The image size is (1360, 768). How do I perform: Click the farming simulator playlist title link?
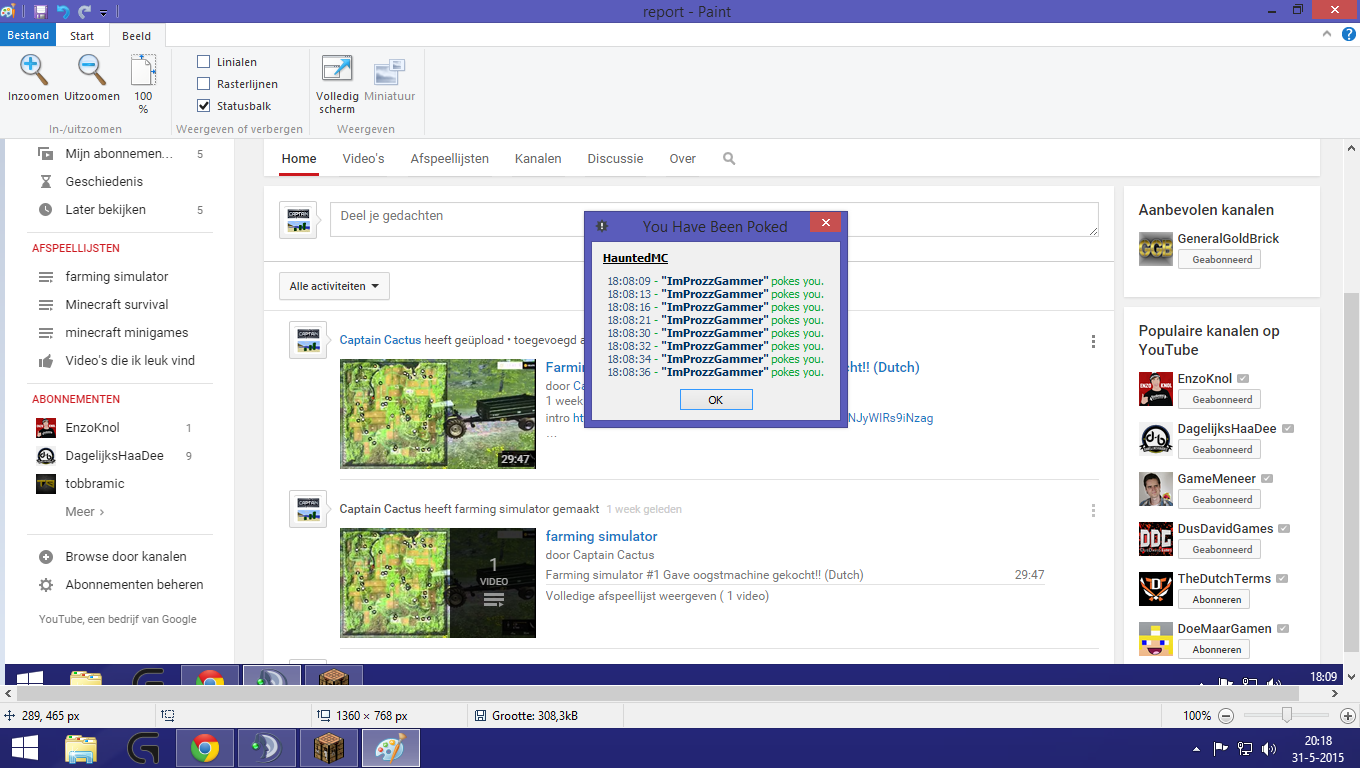click(x=601, y=536)
